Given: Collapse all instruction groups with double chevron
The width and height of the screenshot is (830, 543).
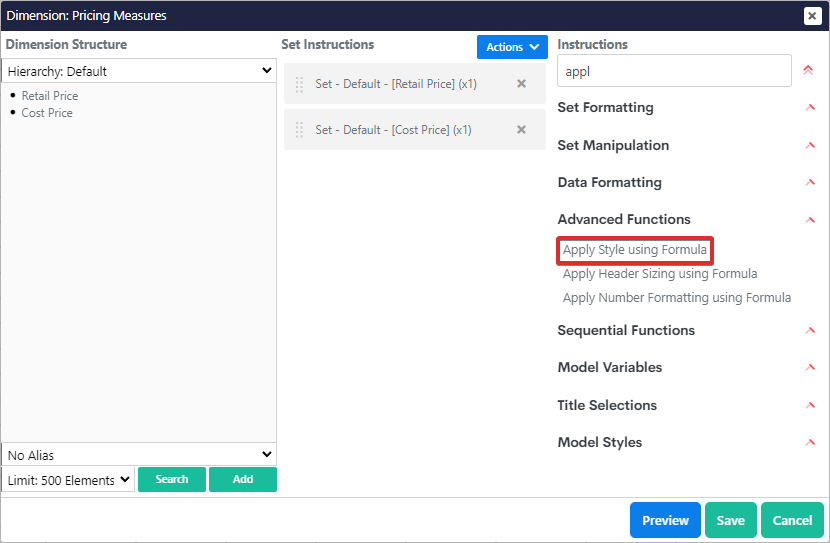Looking at the screenshot, I should point(808,71).
